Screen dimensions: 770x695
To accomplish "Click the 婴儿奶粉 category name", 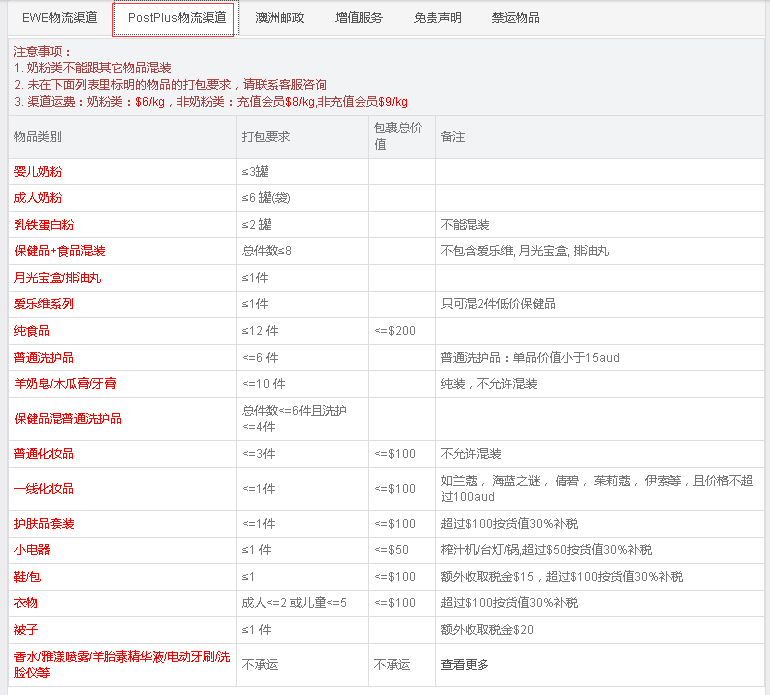I will tap(38, 172).
